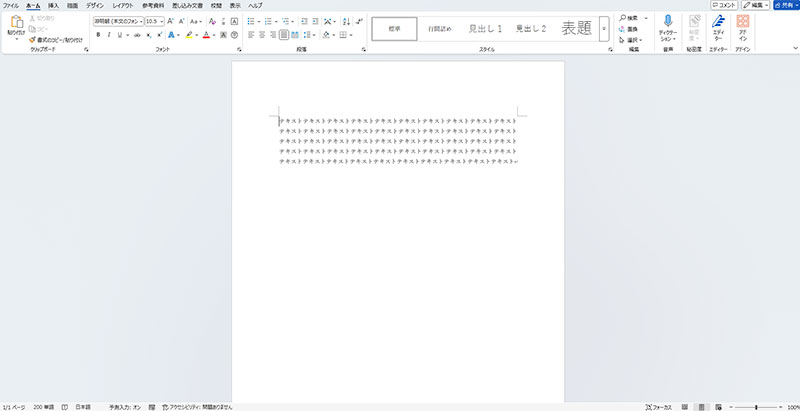Click the 共有 (Share) button
Viewport: 800px width, 411px height.
click(786, 5)
